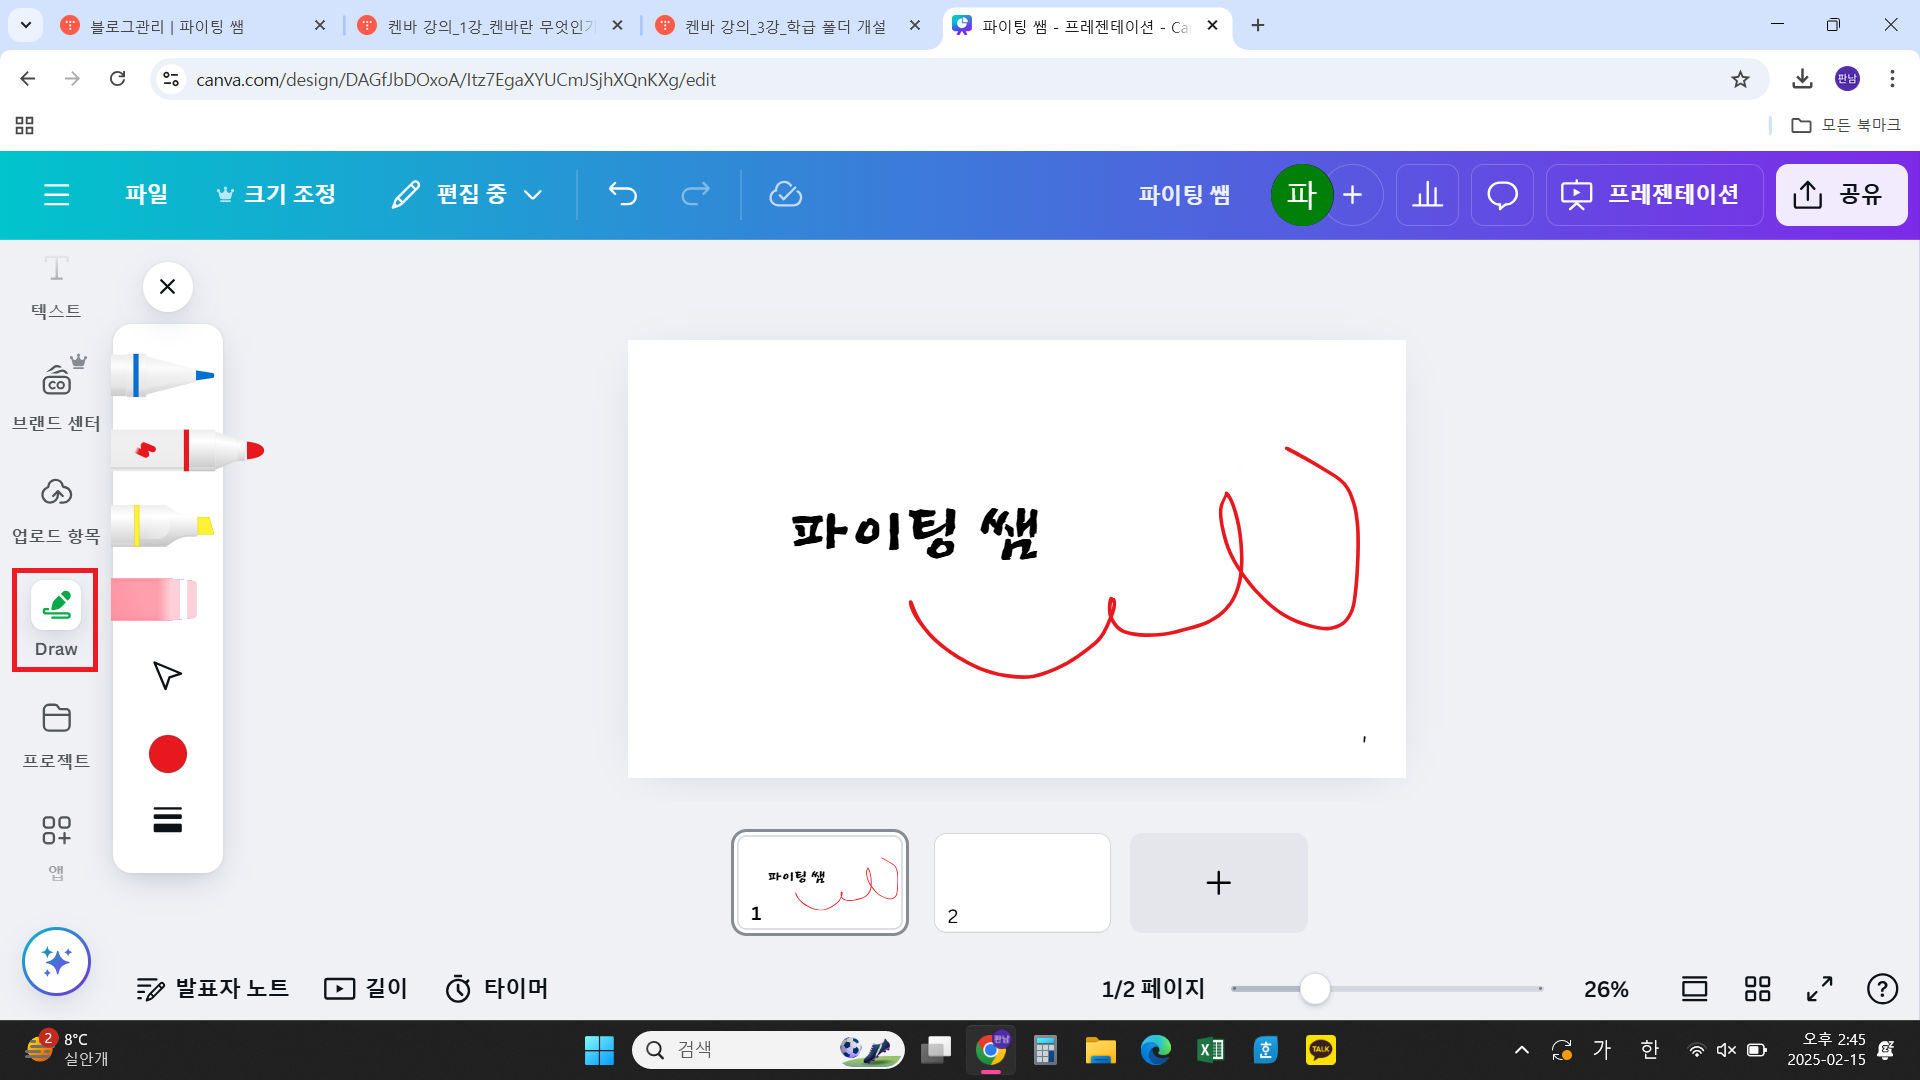Open the hamburger menu next to 파일
The image size is (1920, 1080).
coord(57,194)
